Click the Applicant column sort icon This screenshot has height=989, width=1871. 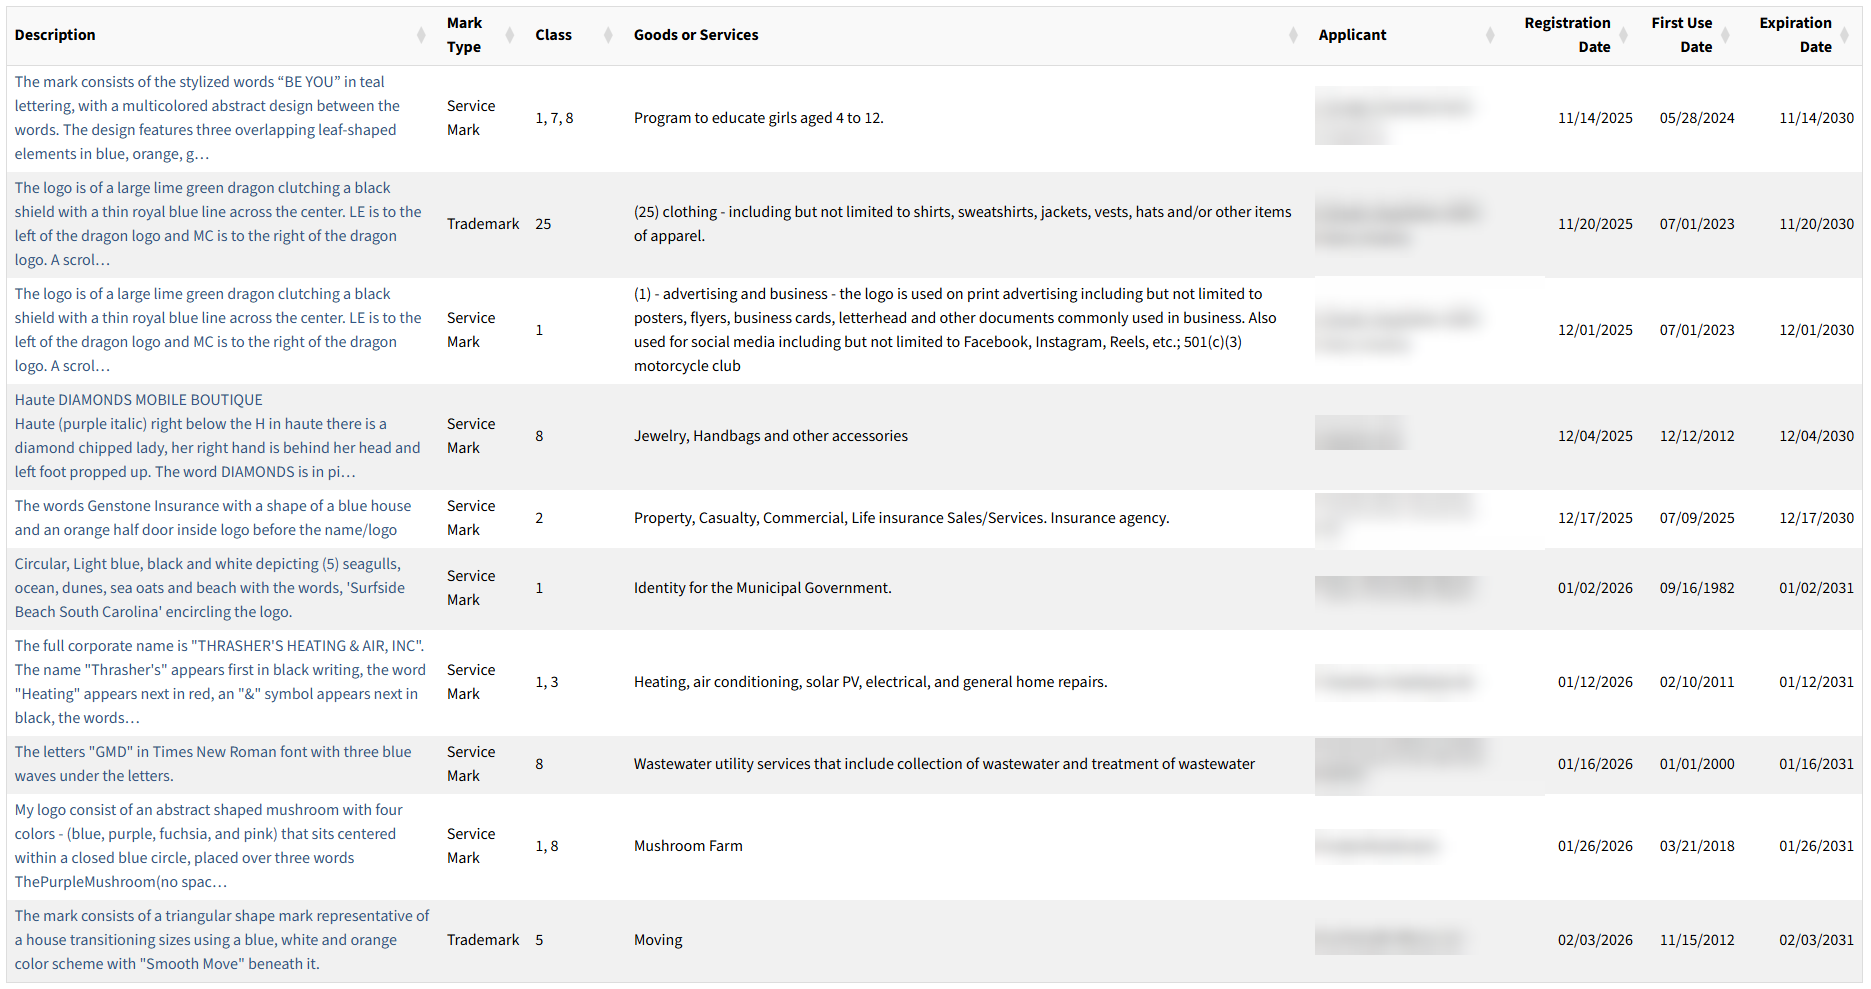tap(1490, 36)
